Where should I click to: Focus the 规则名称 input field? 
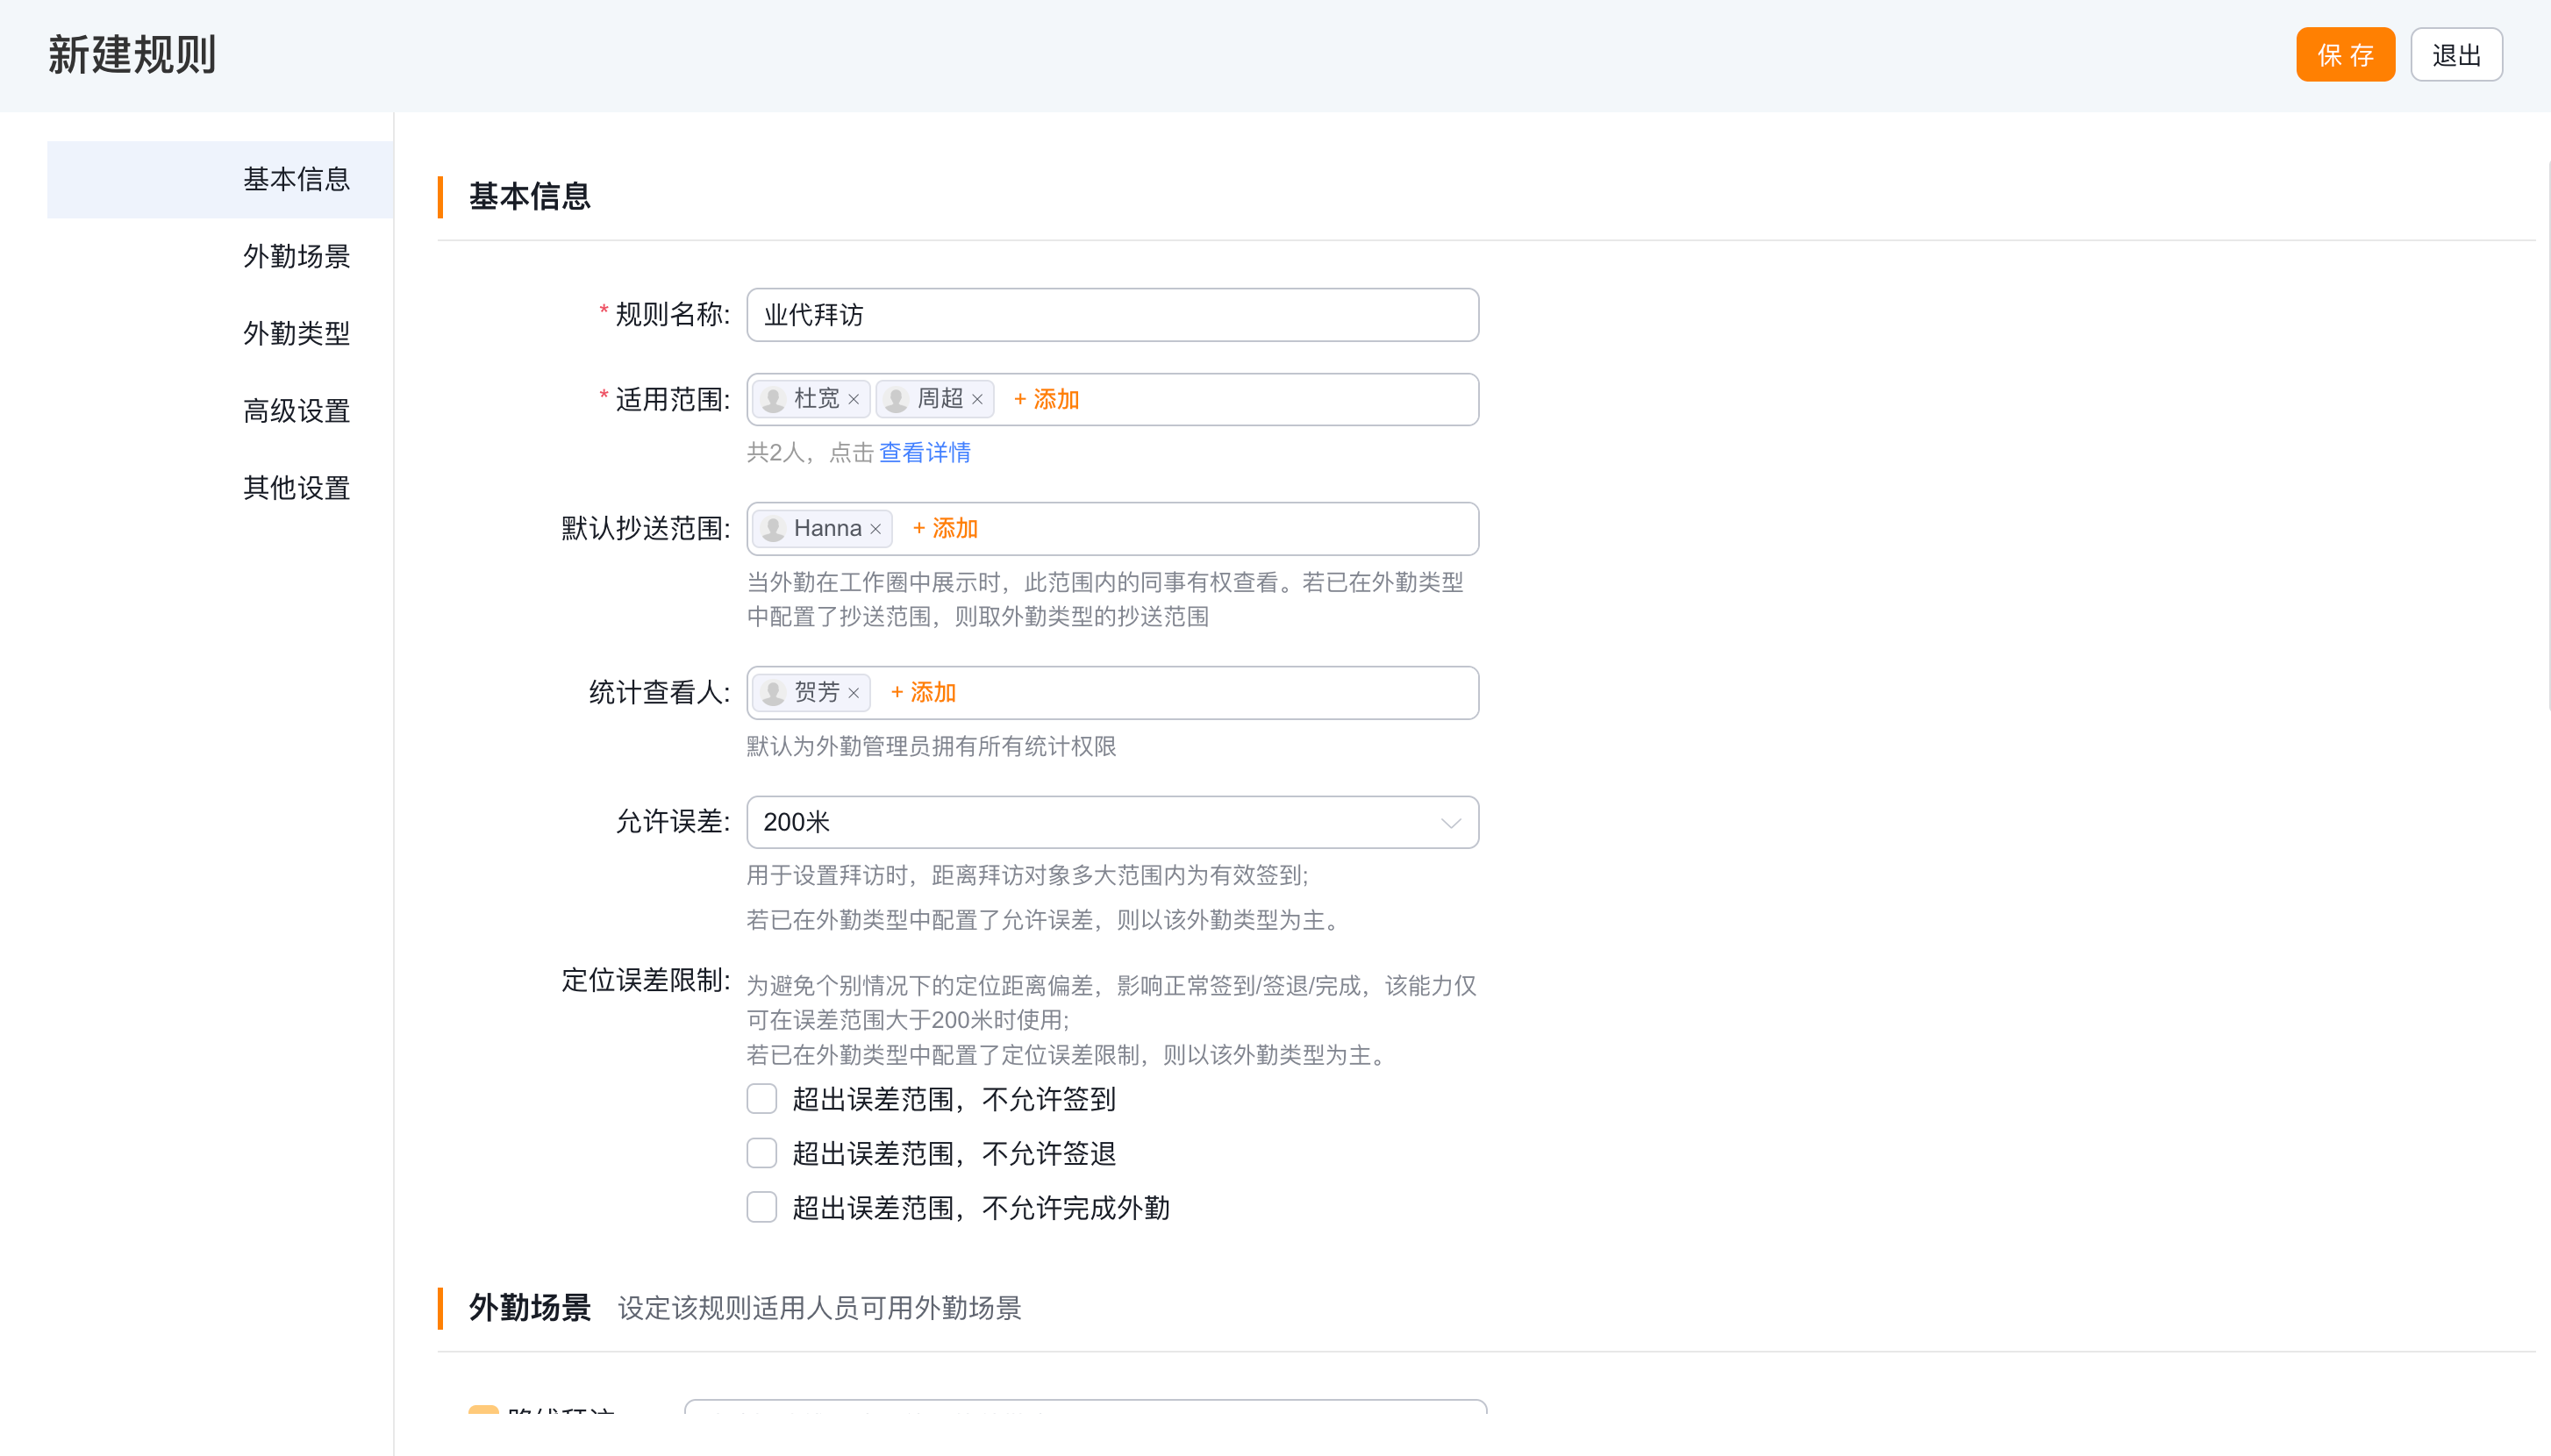tap(1112, 315)
